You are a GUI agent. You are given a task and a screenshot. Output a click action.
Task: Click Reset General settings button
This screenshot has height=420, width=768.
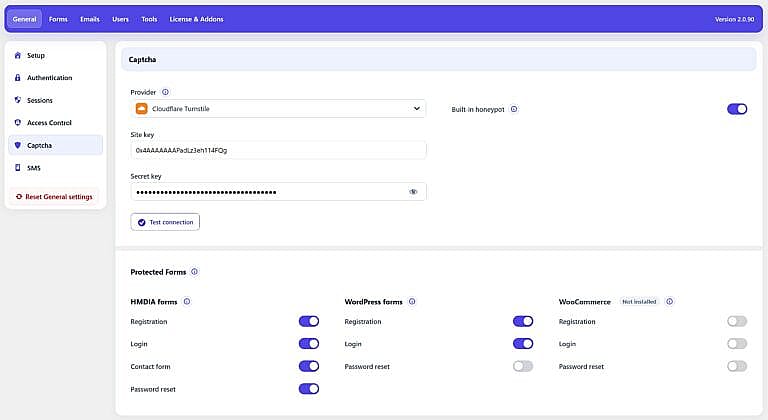point(54,197)
